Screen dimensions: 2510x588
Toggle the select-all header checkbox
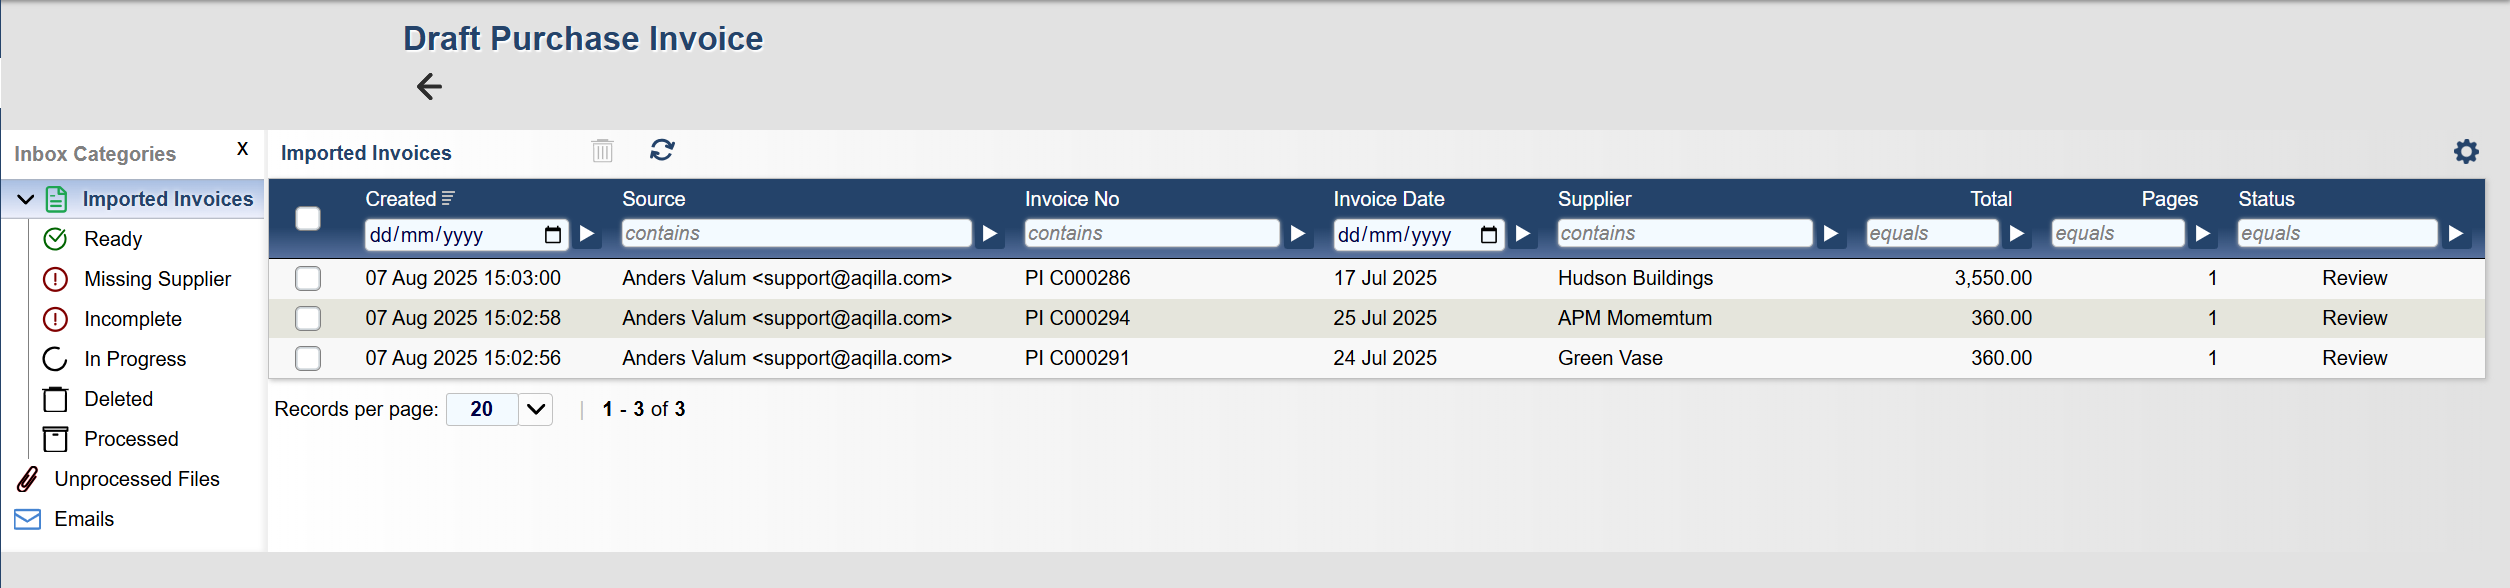(x=308, y=218)
